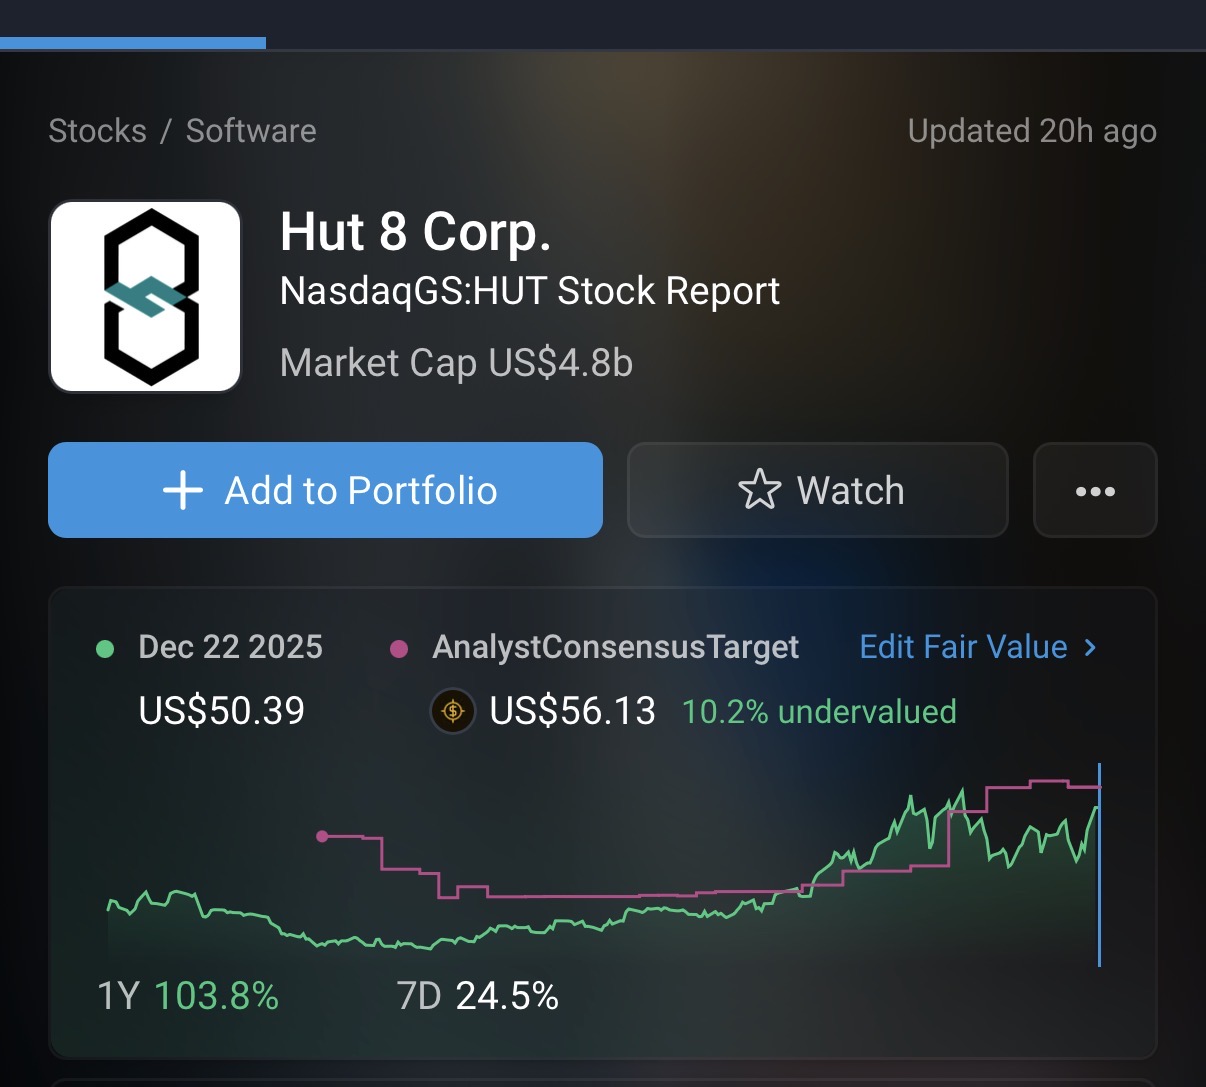Open the Software breadcrumb category

251,131
